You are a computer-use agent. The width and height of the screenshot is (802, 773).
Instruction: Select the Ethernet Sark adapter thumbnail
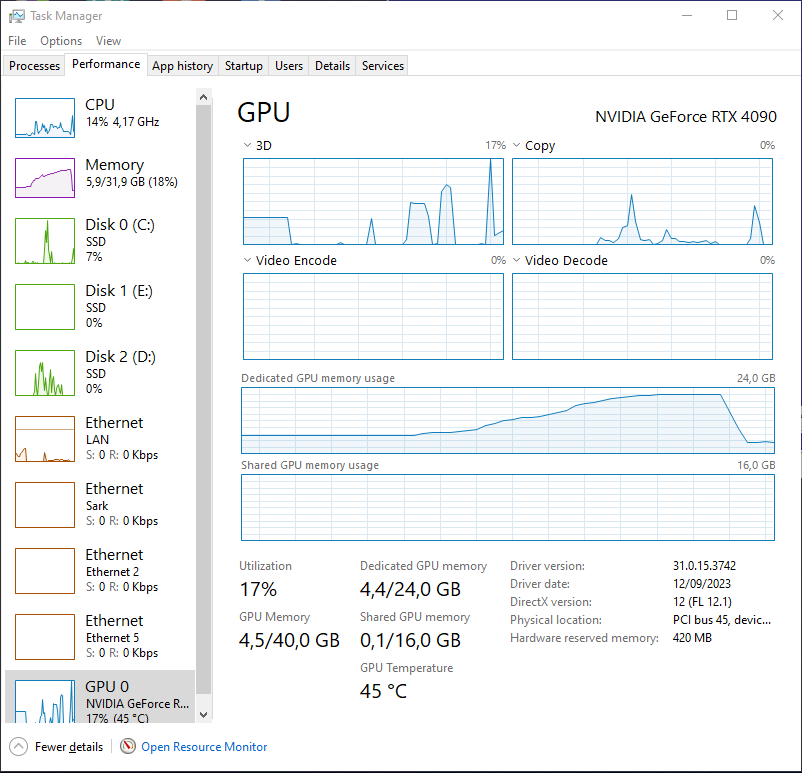point(45,505)
